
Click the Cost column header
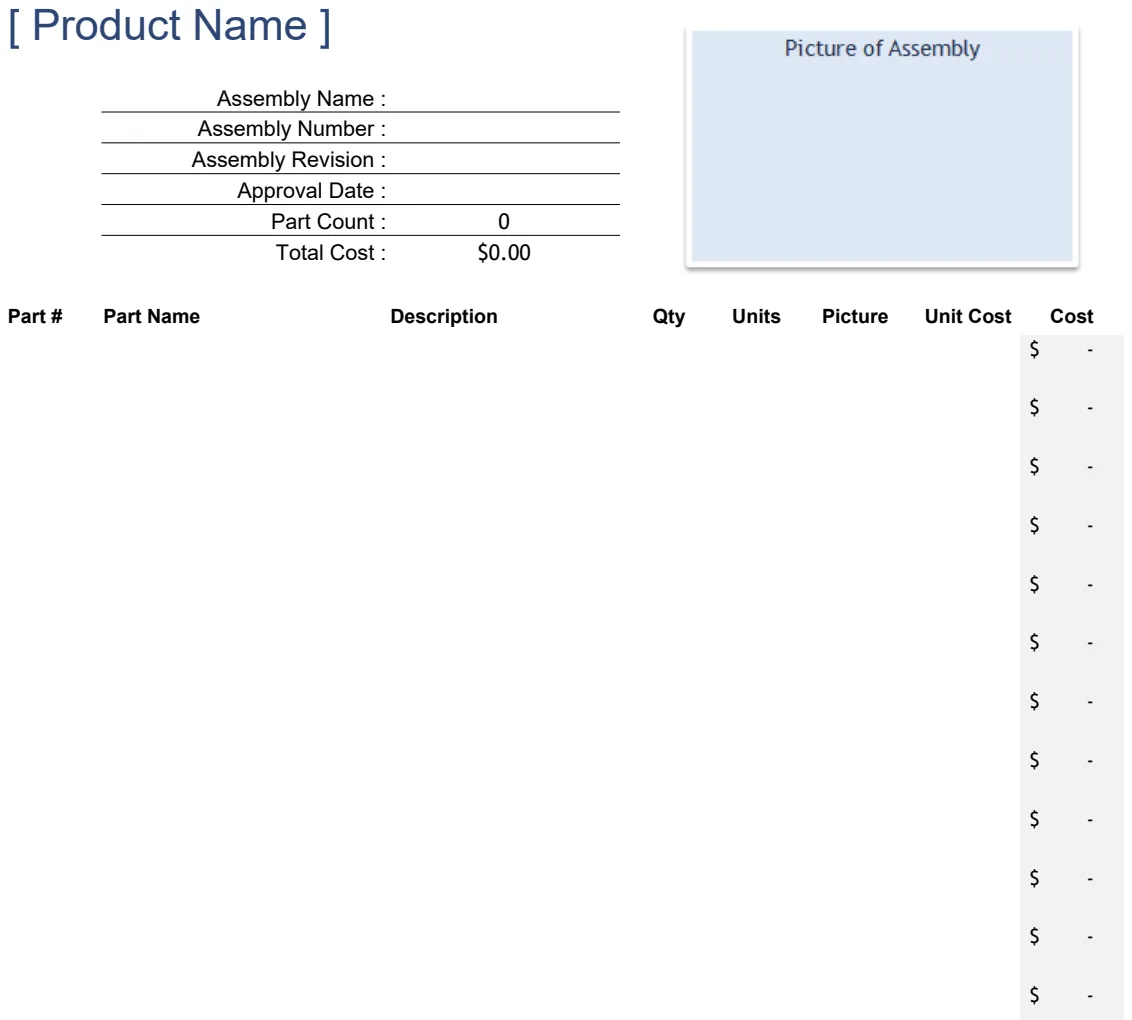1071,316
